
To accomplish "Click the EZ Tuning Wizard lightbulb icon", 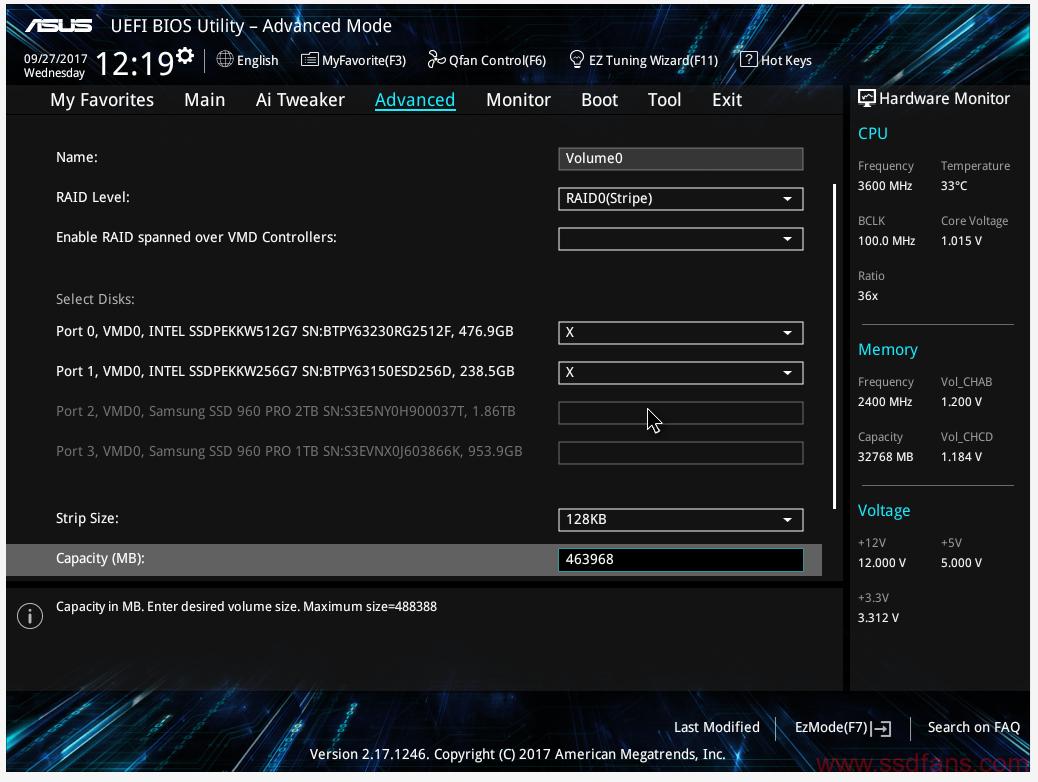I will click(x=577, y=60).
